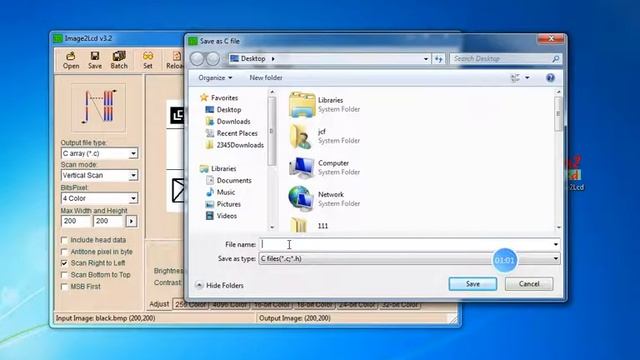Click the navigation pane scroll down arrow
This screenshot has width=640, height=360.
272,227
